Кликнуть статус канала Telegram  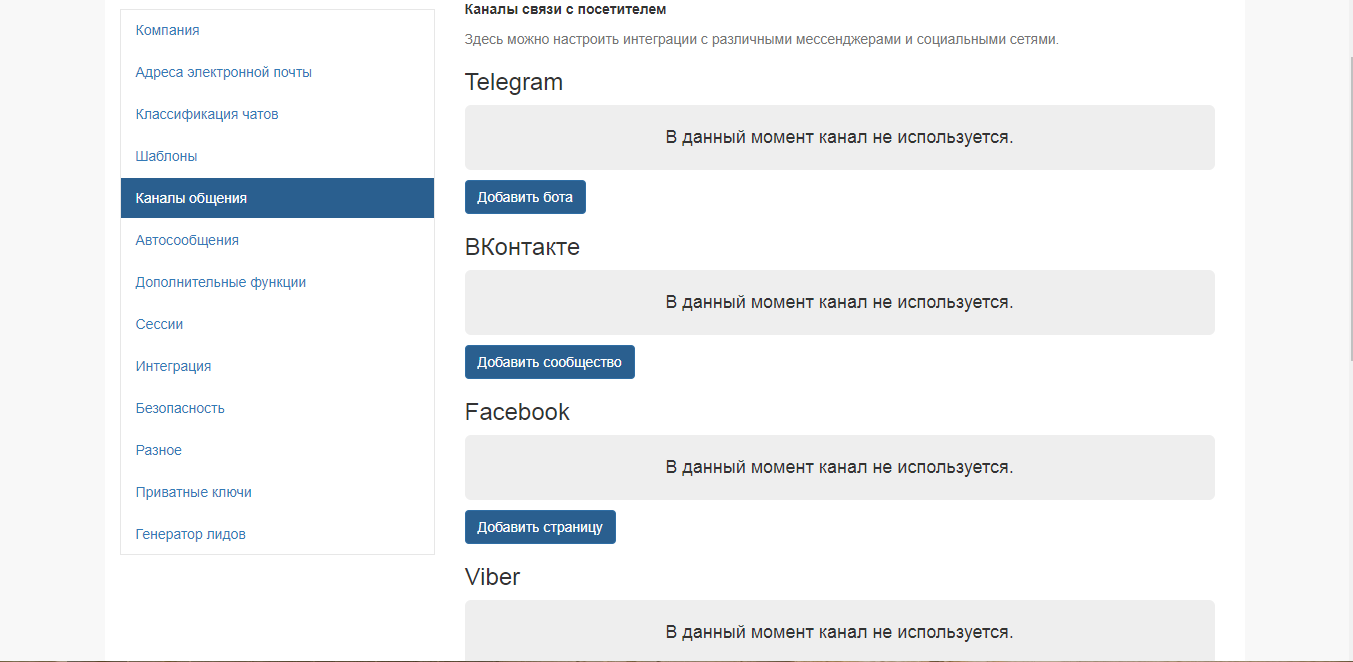[839, 137]
